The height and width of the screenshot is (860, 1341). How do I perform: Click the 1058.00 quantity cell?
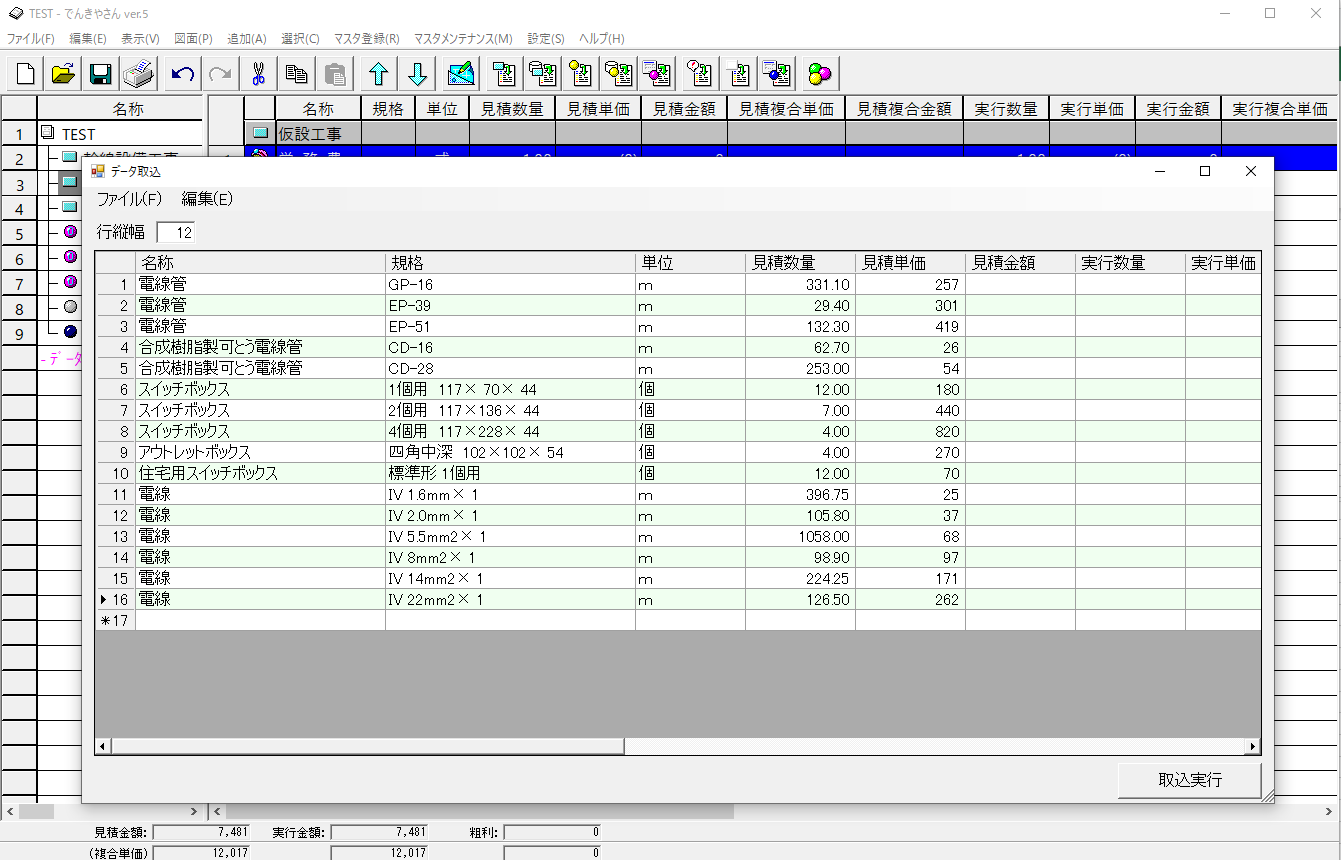tap(800, 537)
